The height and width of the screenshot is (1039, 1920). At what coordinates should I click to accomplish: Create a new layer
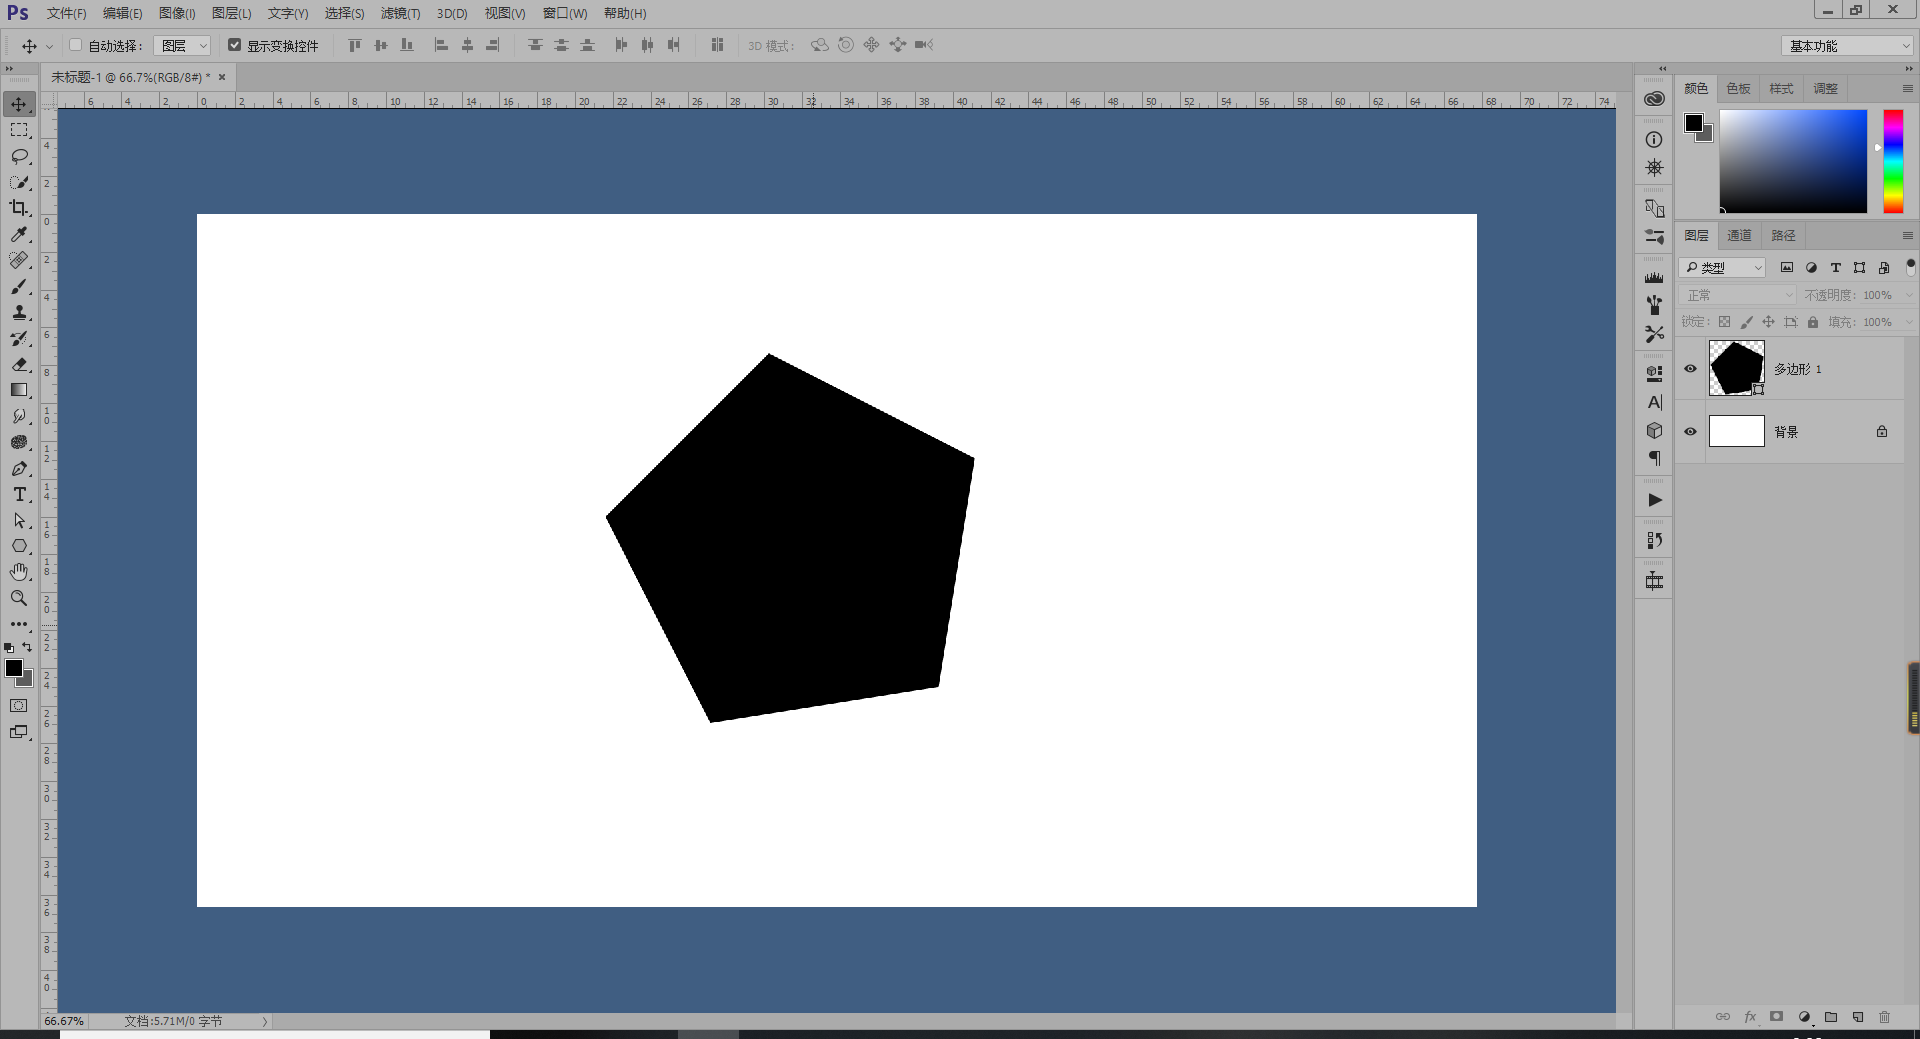(1858, 1017)
